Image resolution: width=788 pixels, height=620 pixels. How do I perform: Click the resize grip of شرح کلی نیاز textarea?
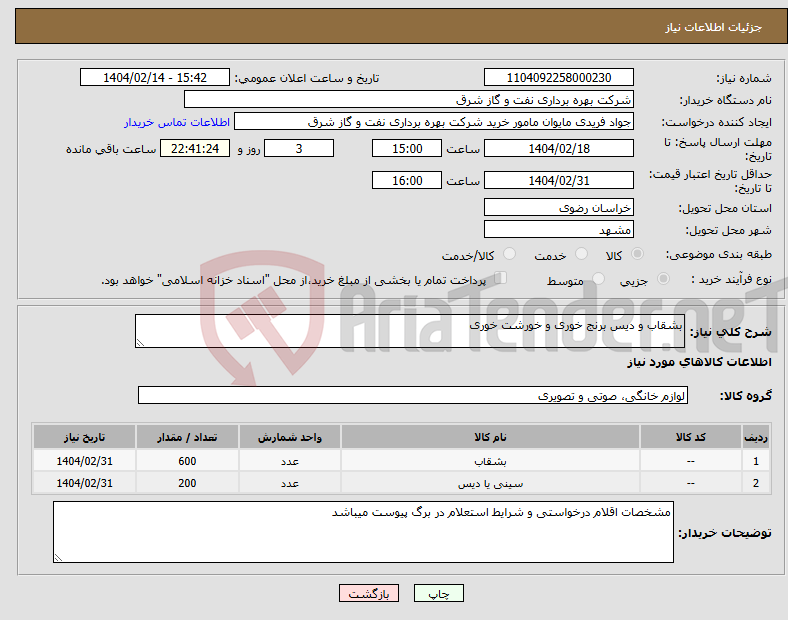[x=140, y=343]
